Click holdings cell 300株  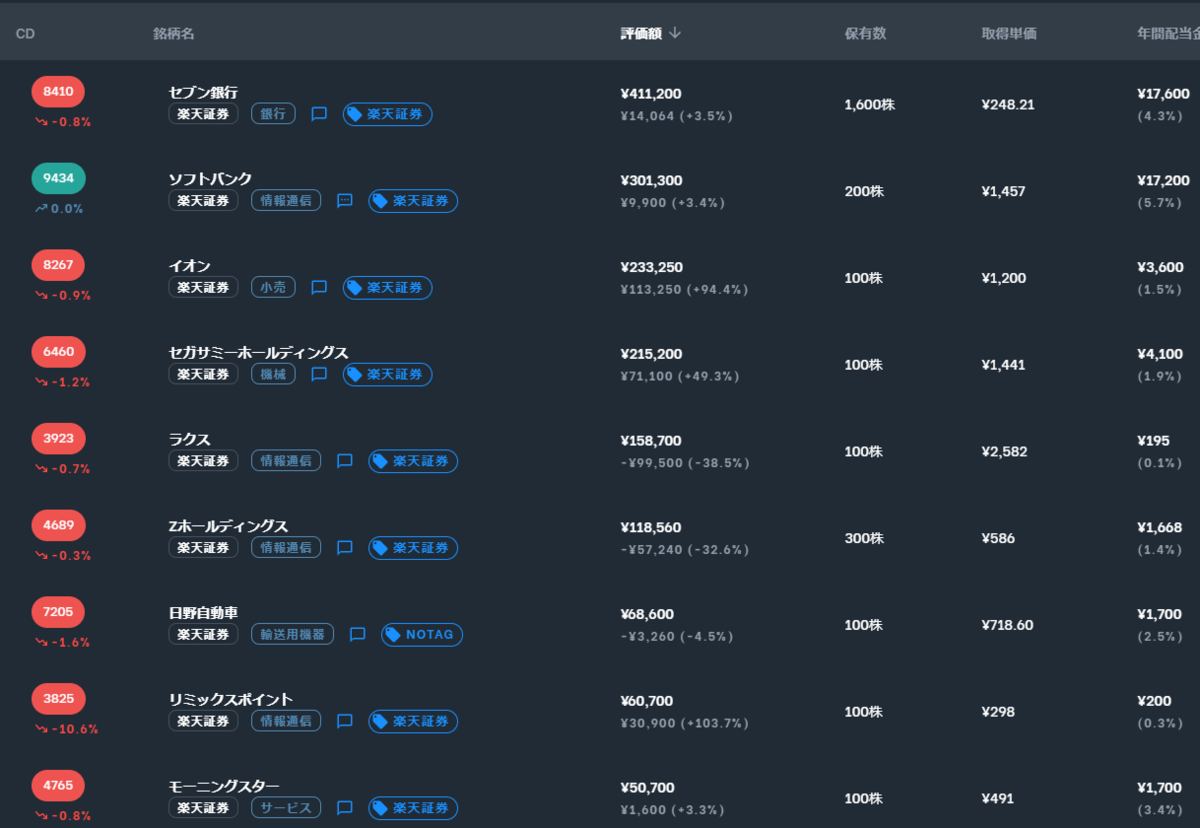click(864, 538)
